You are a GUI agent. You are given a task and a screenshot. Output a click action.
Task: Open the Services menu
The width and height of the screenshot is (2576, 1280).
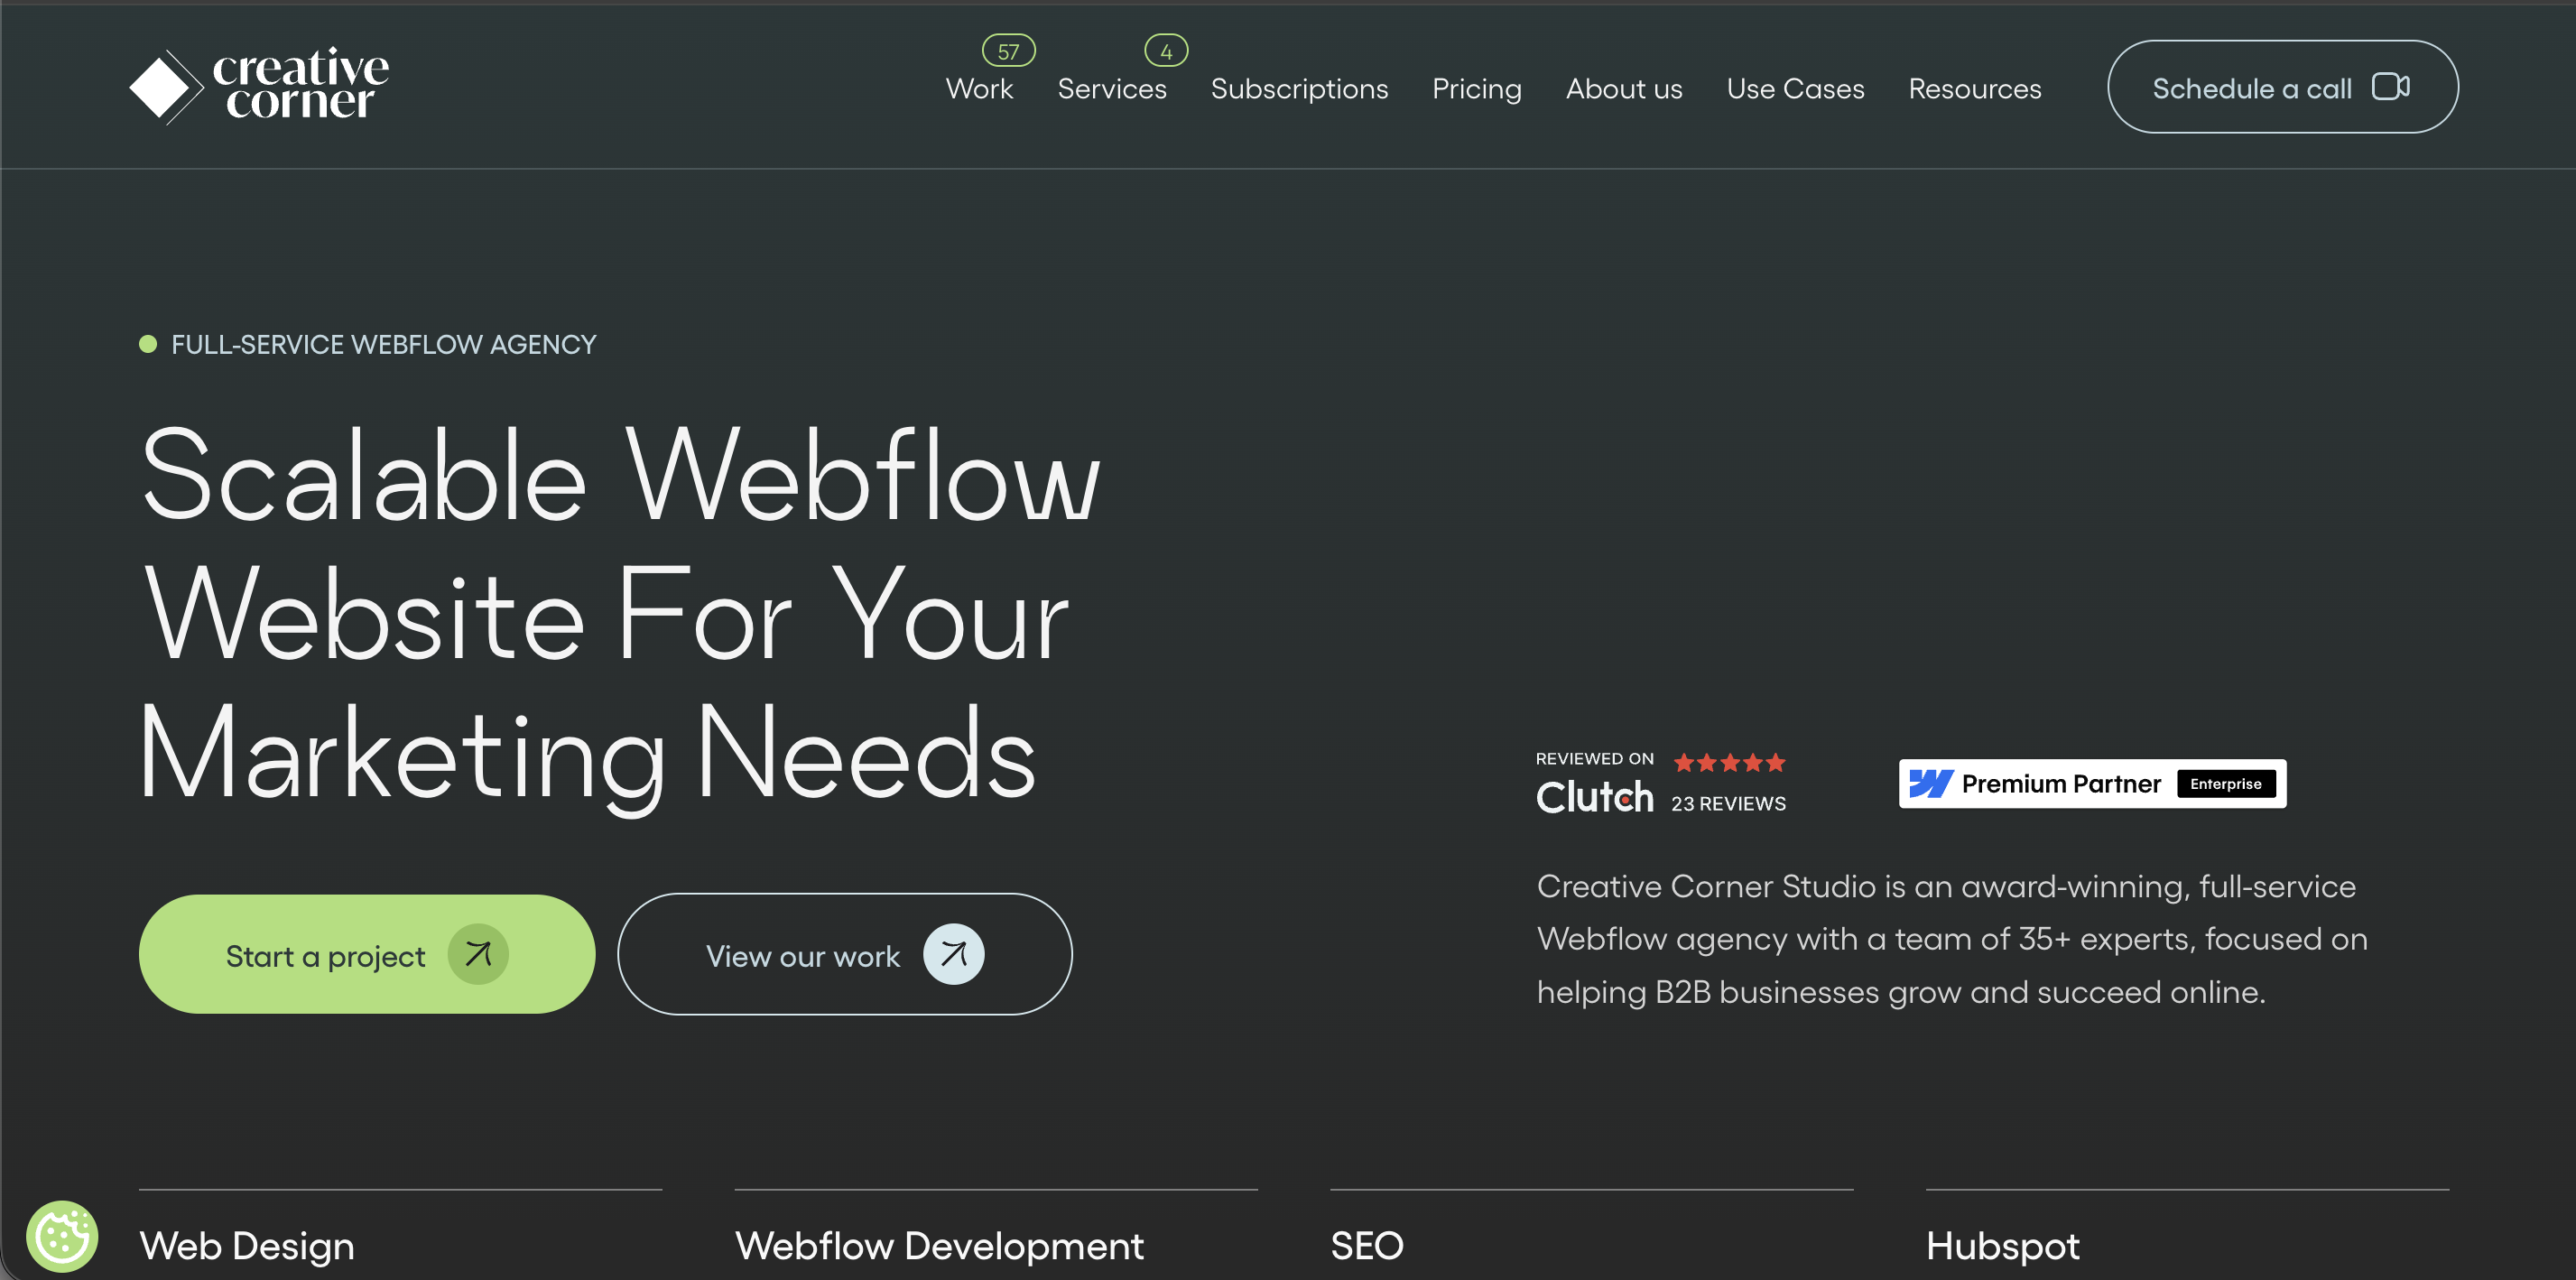click(x=1112, y=89)
